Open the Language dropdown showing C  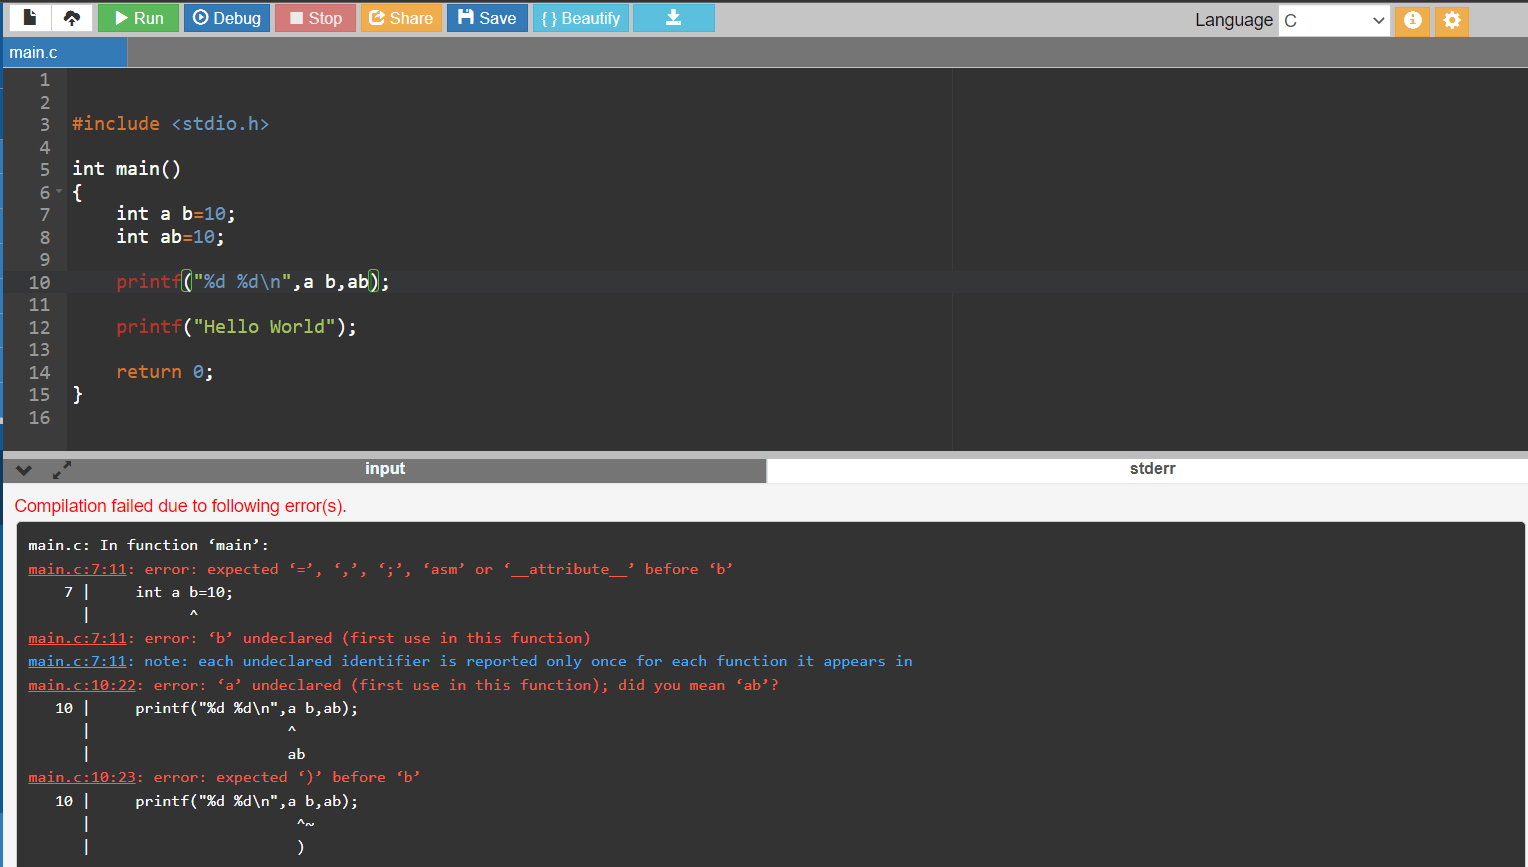tap(1334, 20)
